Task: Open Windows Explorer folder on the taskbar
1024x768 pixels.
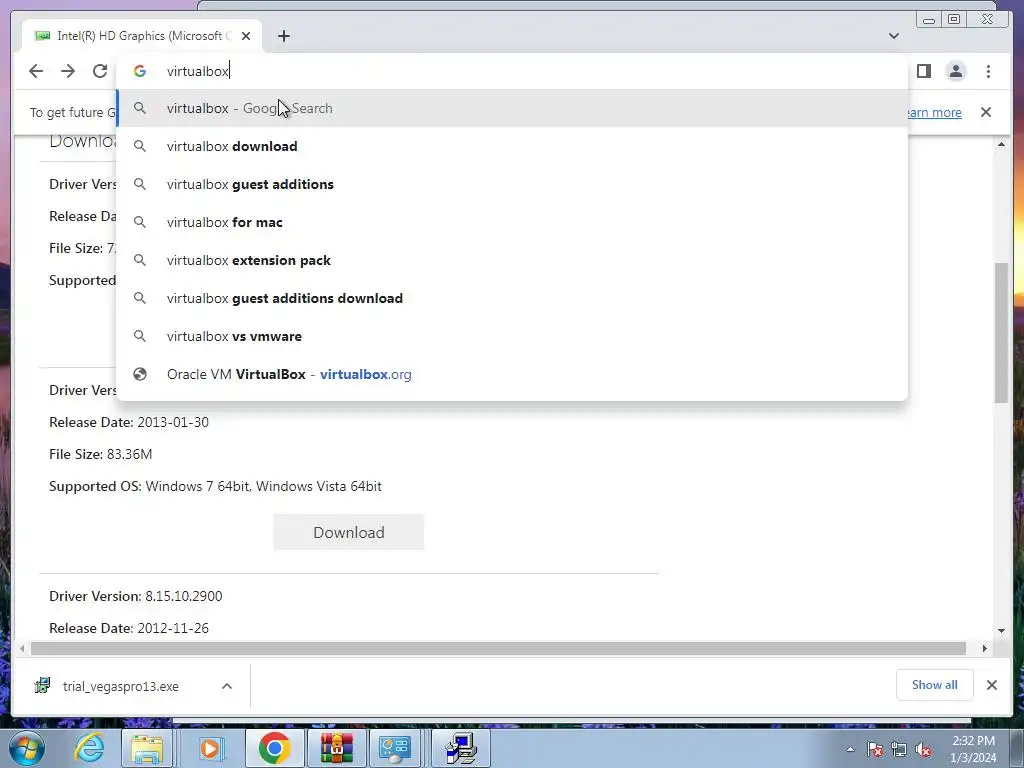Action: click(147, 748)
